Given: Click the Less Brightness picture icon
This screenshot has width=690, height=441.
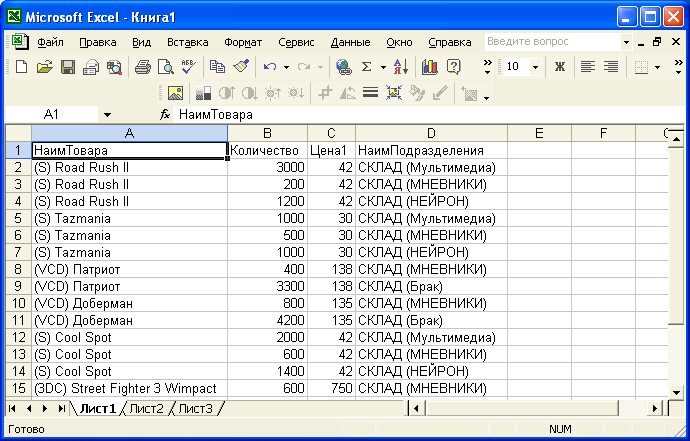Looking at the screenshot, I should 296,93.
